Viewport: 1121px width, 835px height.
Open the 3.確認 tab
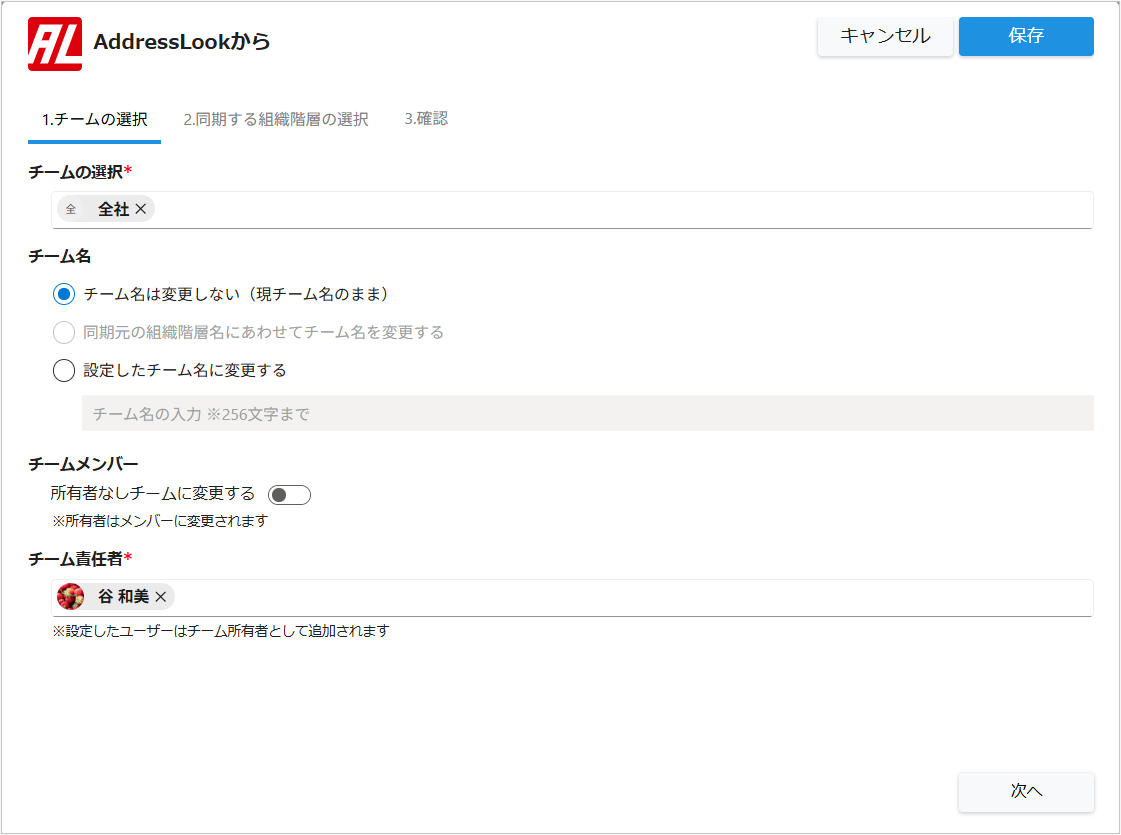426,119
